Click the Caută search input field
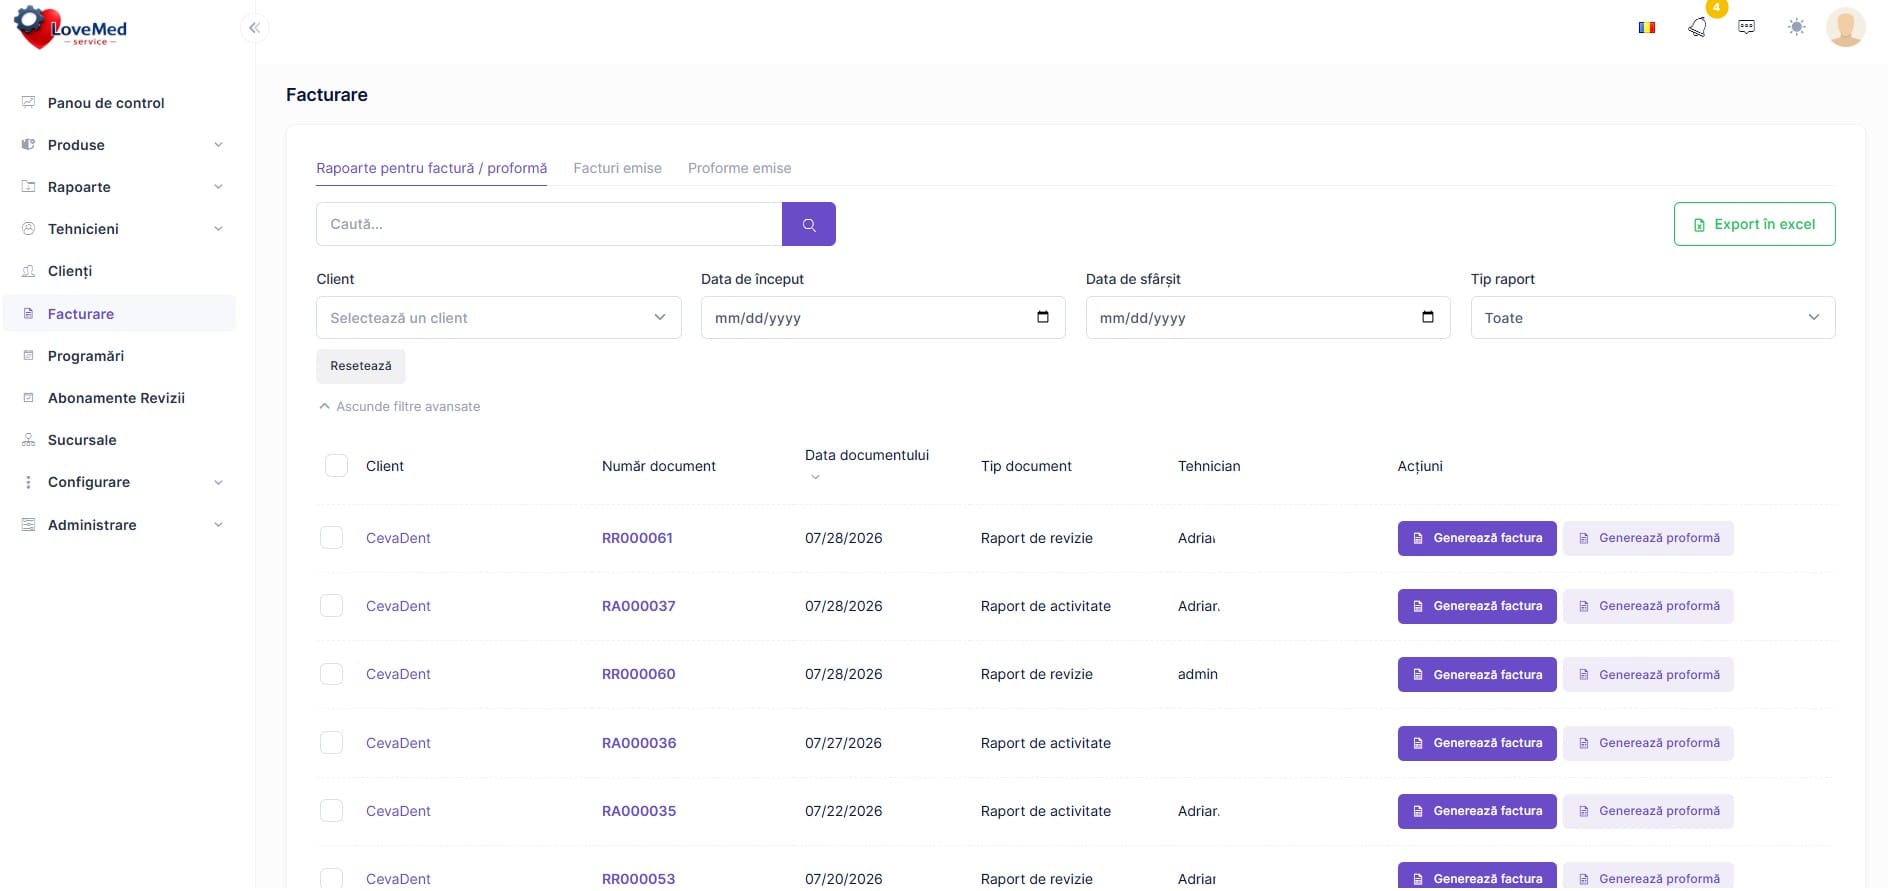 coord(549,224)
